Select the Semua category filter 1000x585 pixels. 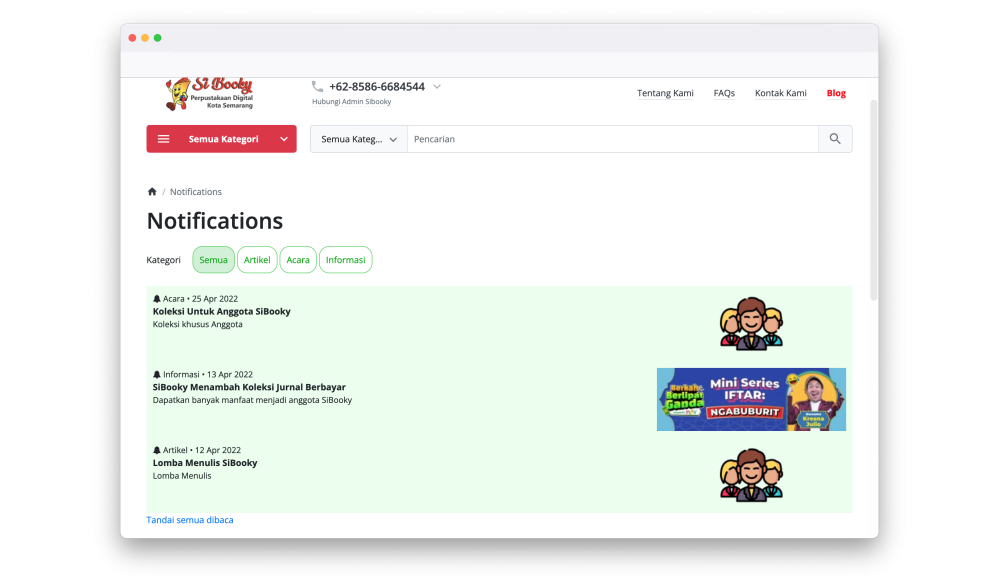(x=213, y=260)
